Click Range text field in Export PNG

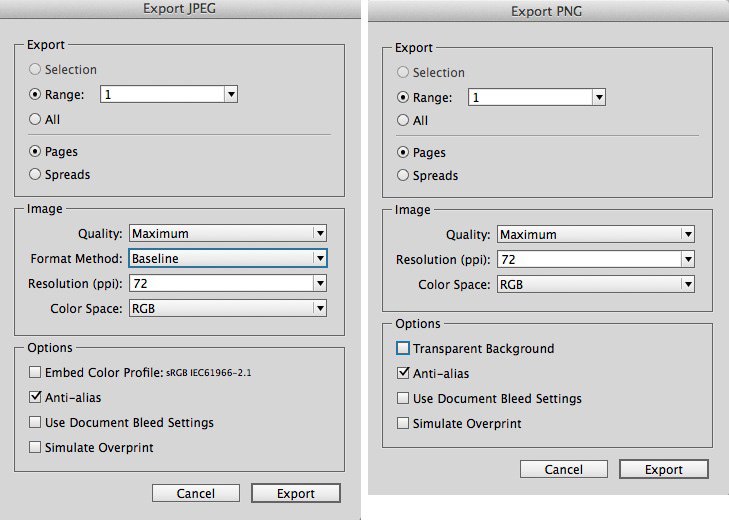(530, 97)
